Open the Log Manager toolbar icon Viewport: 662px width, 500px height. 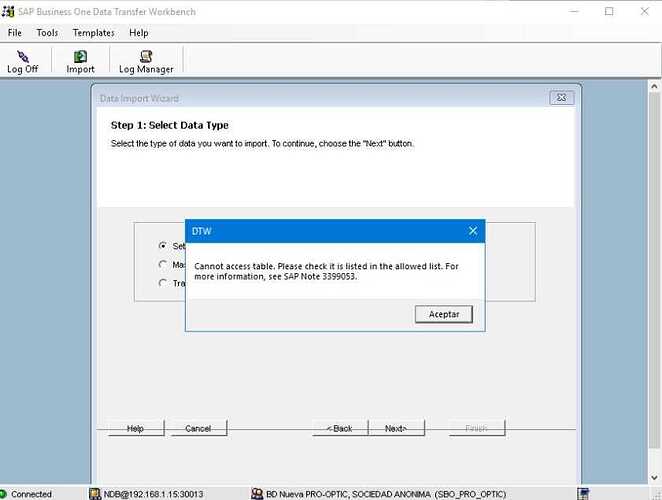click(x=146, y=57)
